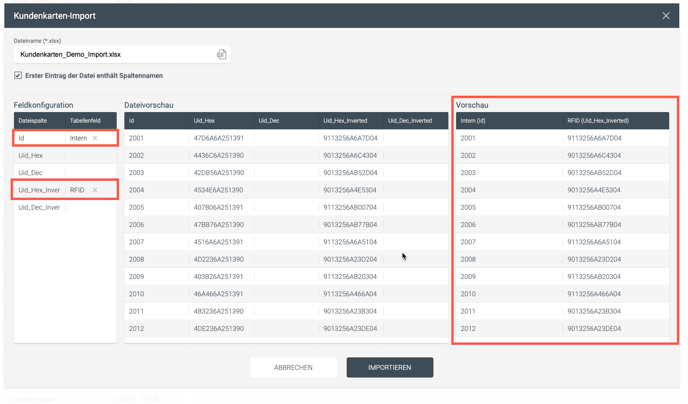Click RFID cell 9113256AB00704 in Vorschau
This screenshot has height=404, width=688.
[x=594, y=207]
